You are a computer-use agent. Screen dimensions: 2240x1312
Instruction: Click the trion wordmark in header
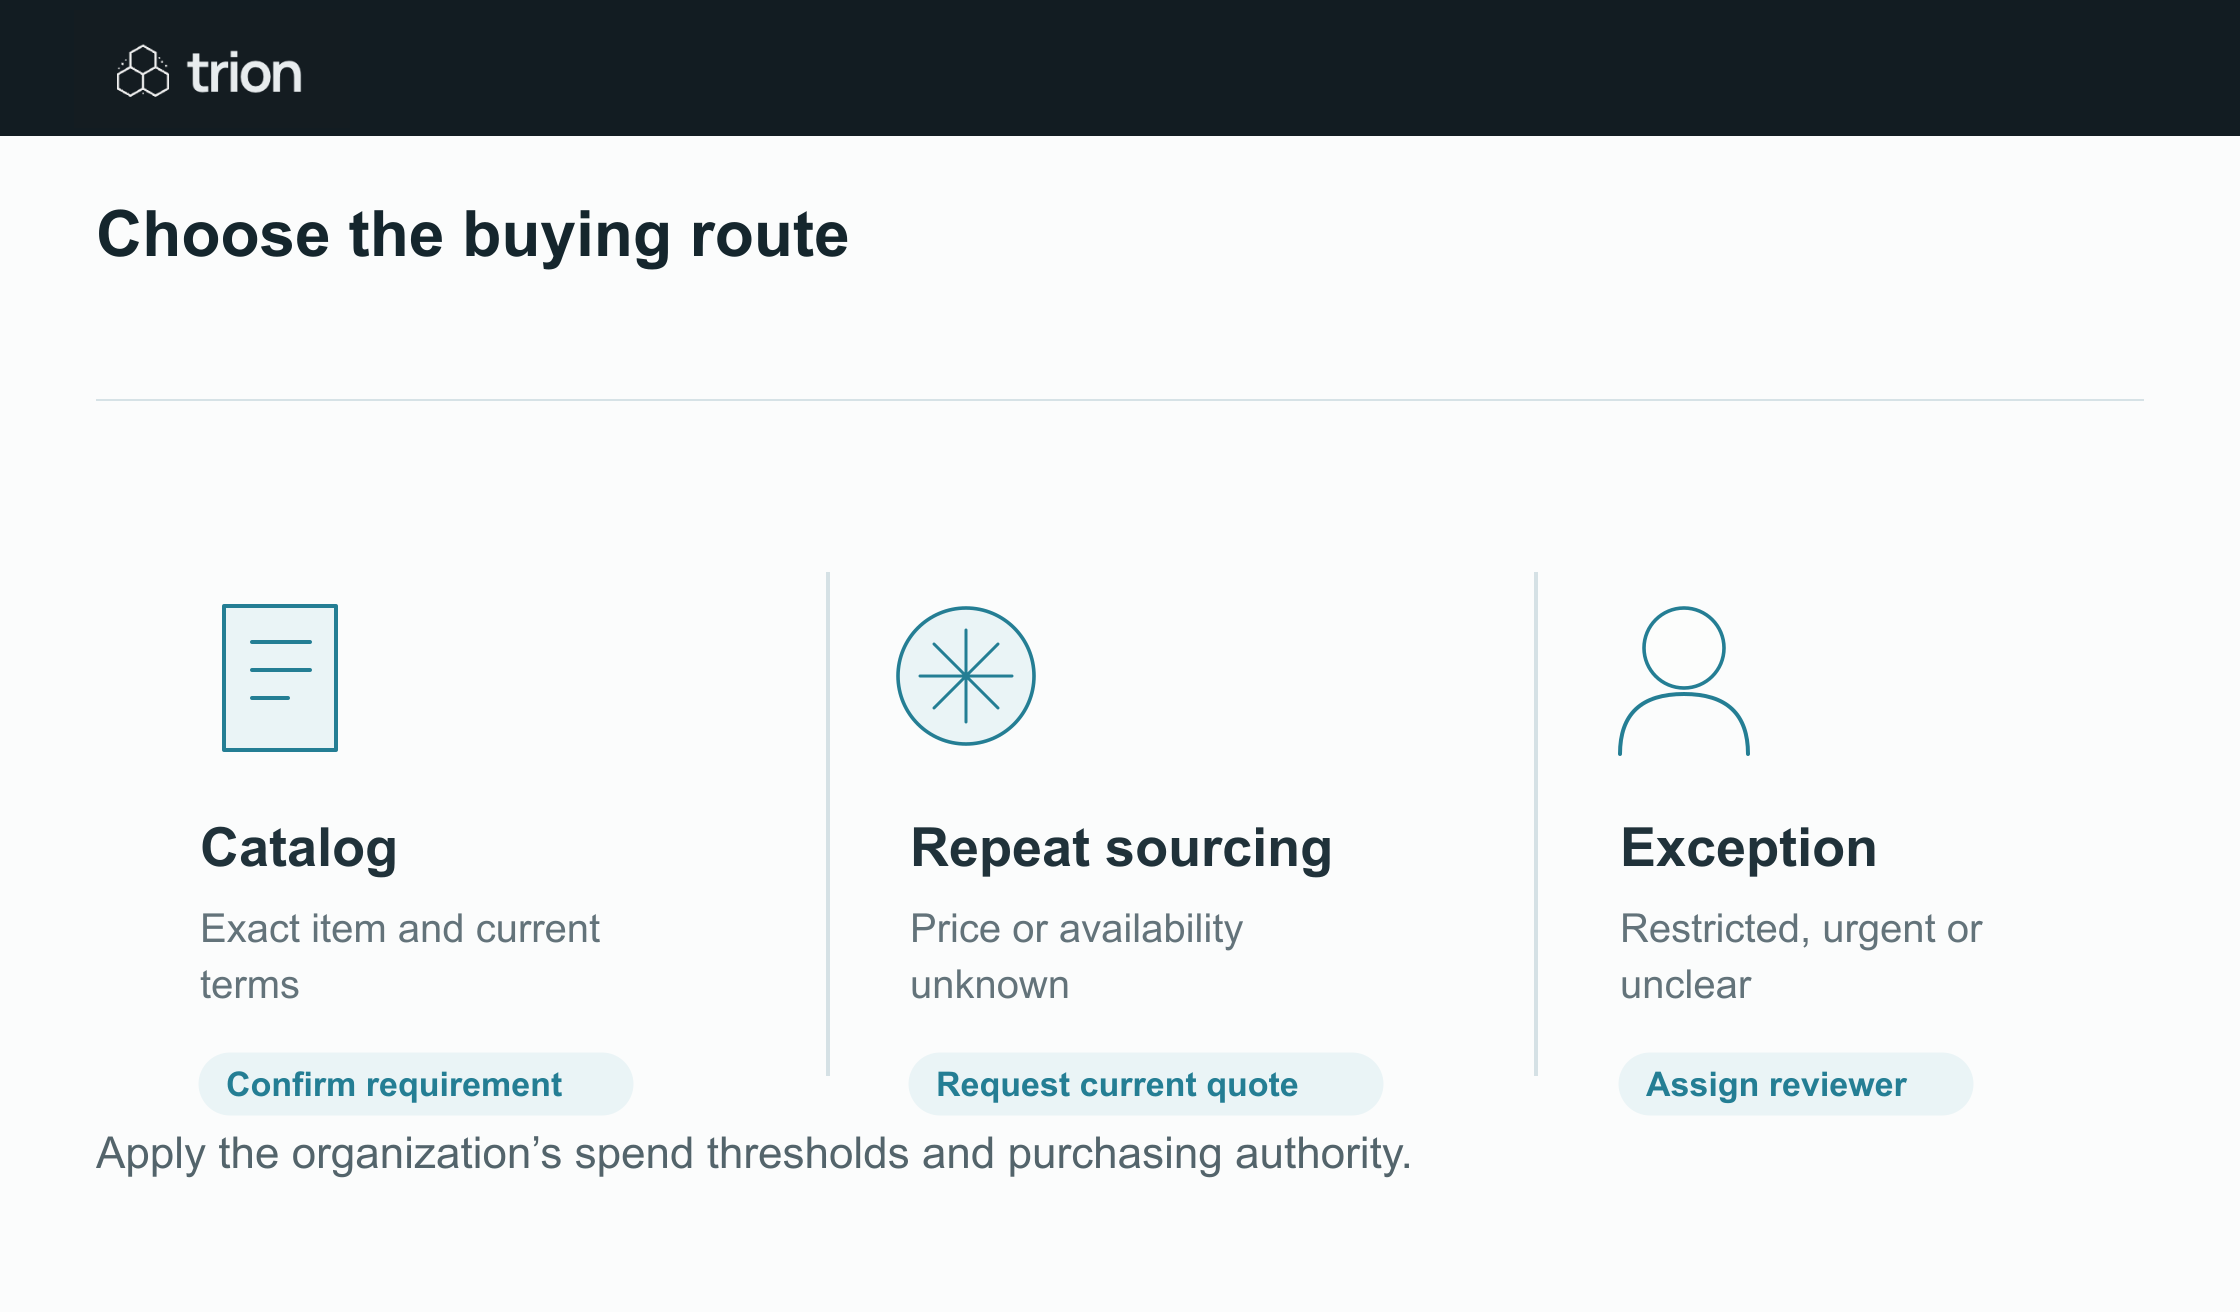(x=244, y=73)
